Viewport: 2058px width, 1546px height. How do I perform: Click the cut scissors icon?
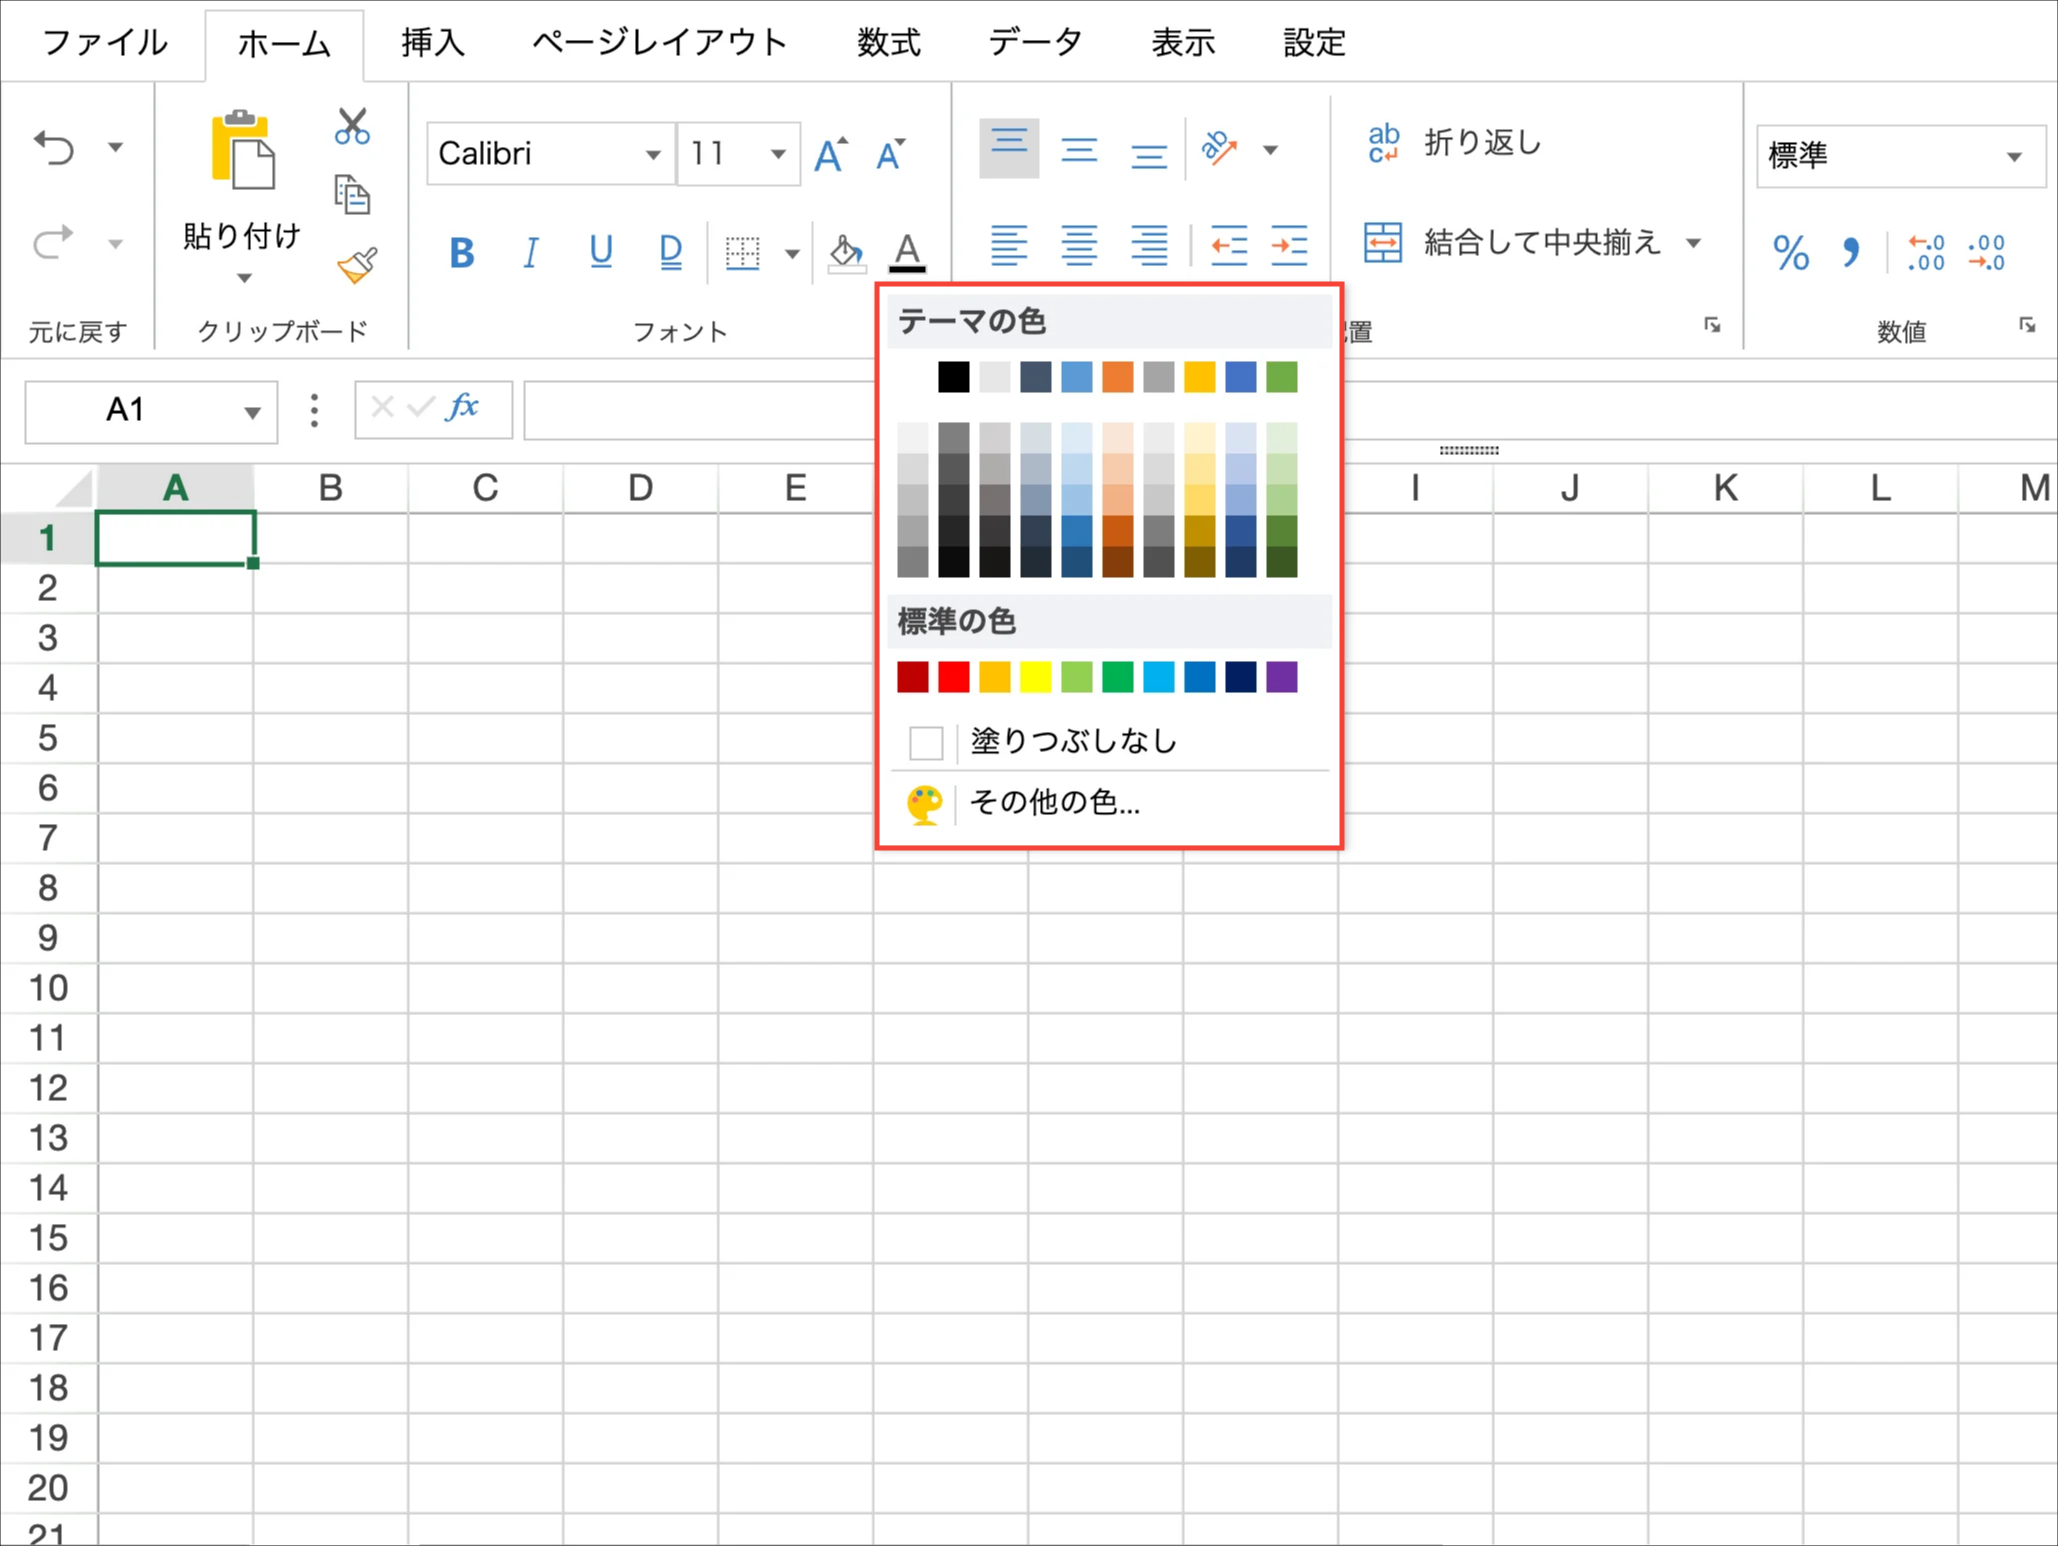[x=352, y=127]
